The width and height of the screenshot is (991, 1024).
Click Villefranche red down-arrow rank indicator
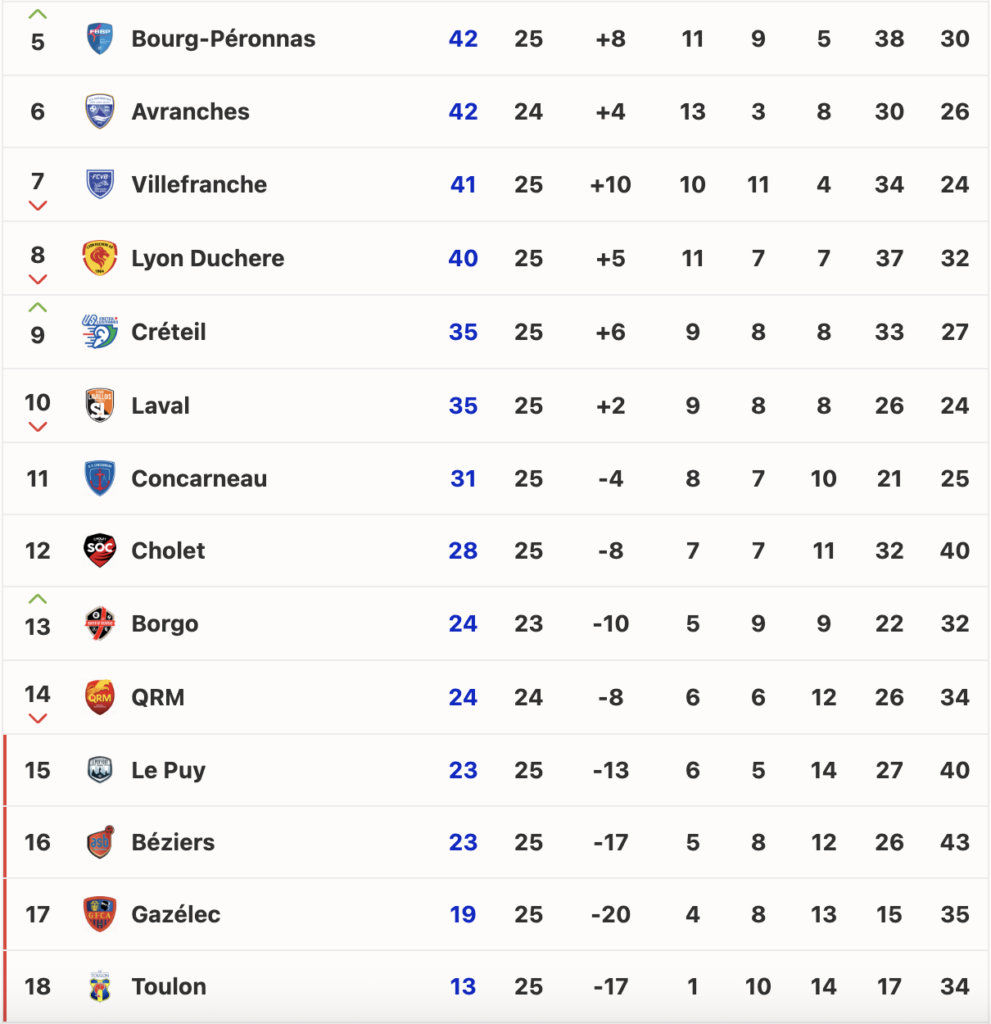tap(38, 206)
